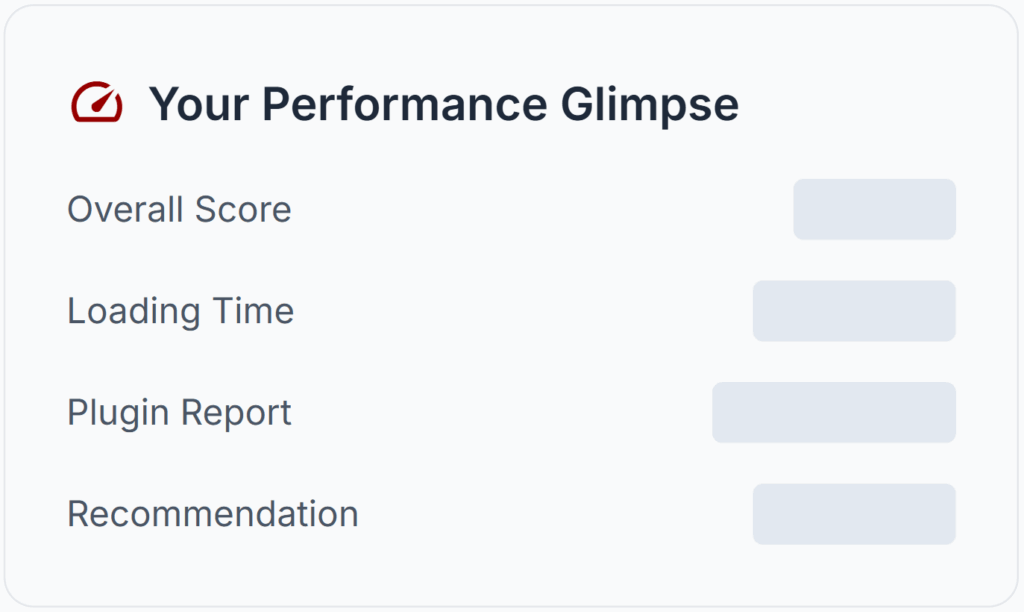Select the Loading Time text label
1024x612 pixels.
pos(180,310)
